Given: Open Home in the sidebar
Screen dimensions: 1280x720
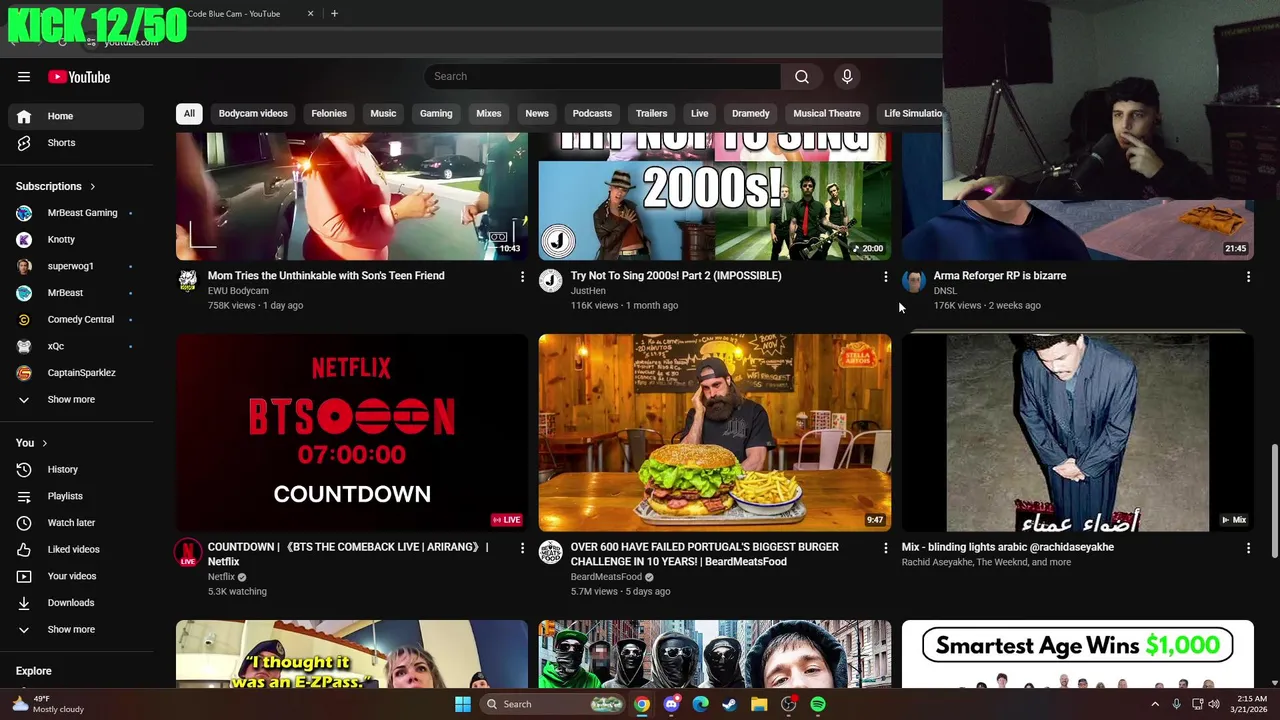Looking at the screenshot, I should [x=76, y=116].
